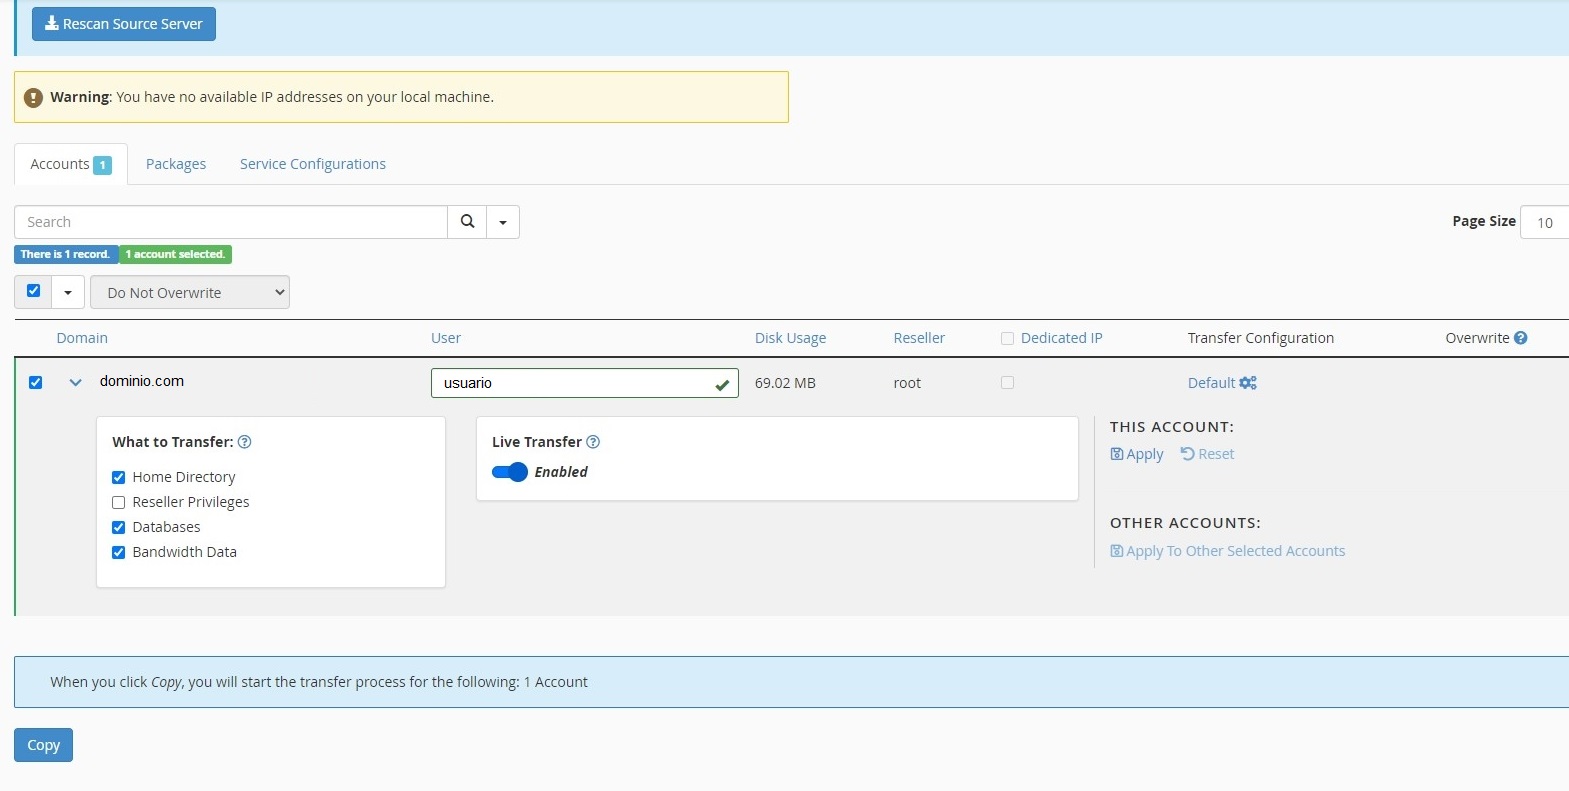
Task: Open the search options dropdown arrow
Action: 503,222
